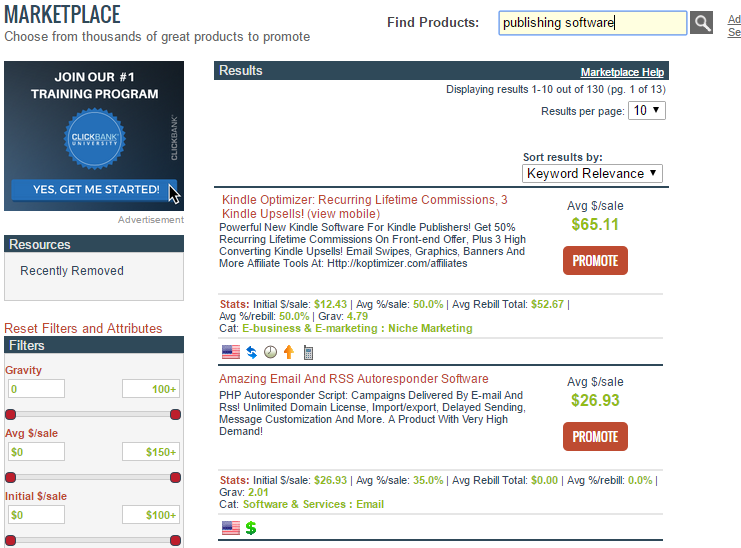Click the clock icon under Kindle Optimizer

(270, 352)
